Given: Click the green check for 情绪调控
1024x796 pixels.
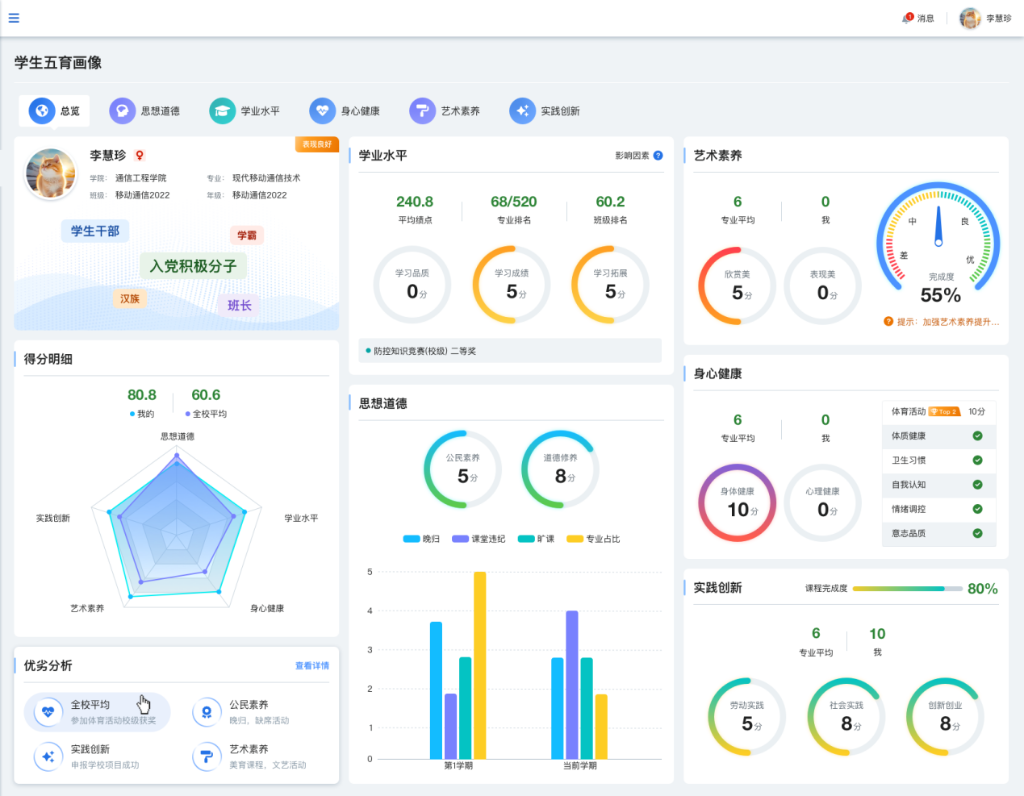Looking at the screenshot, I should 978,509.
